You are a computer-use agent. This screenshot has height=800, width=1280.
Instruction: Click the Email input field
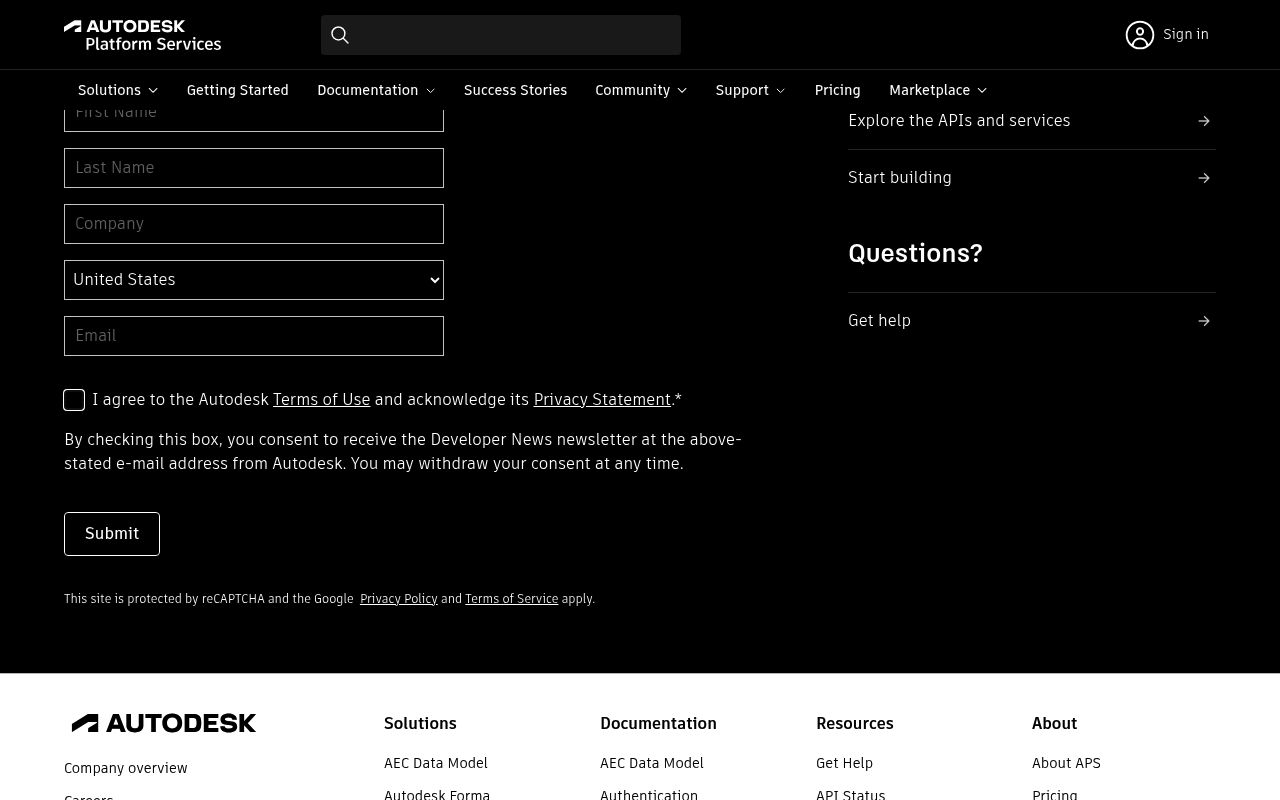coord(254,336)
